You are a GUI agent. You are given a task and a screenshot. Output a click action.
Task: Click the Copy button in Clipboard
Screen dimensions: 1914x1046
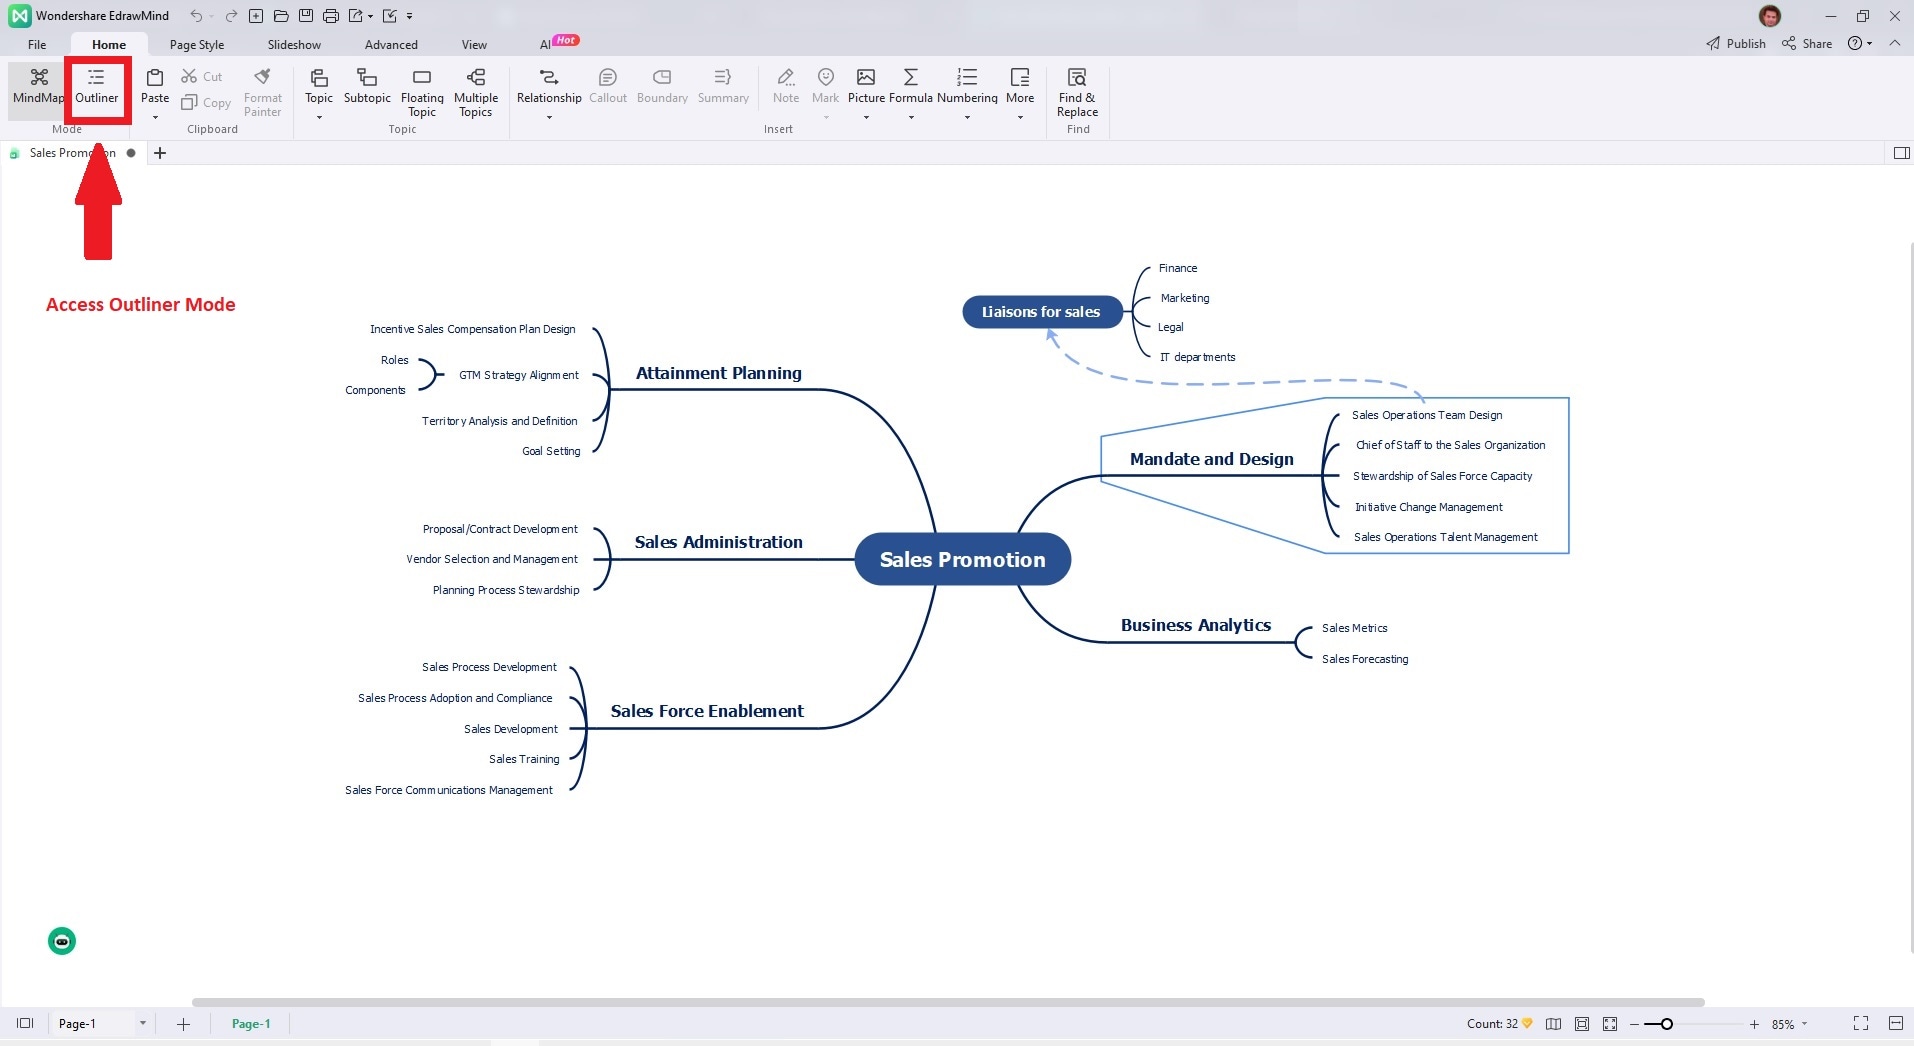pos(206,102)
